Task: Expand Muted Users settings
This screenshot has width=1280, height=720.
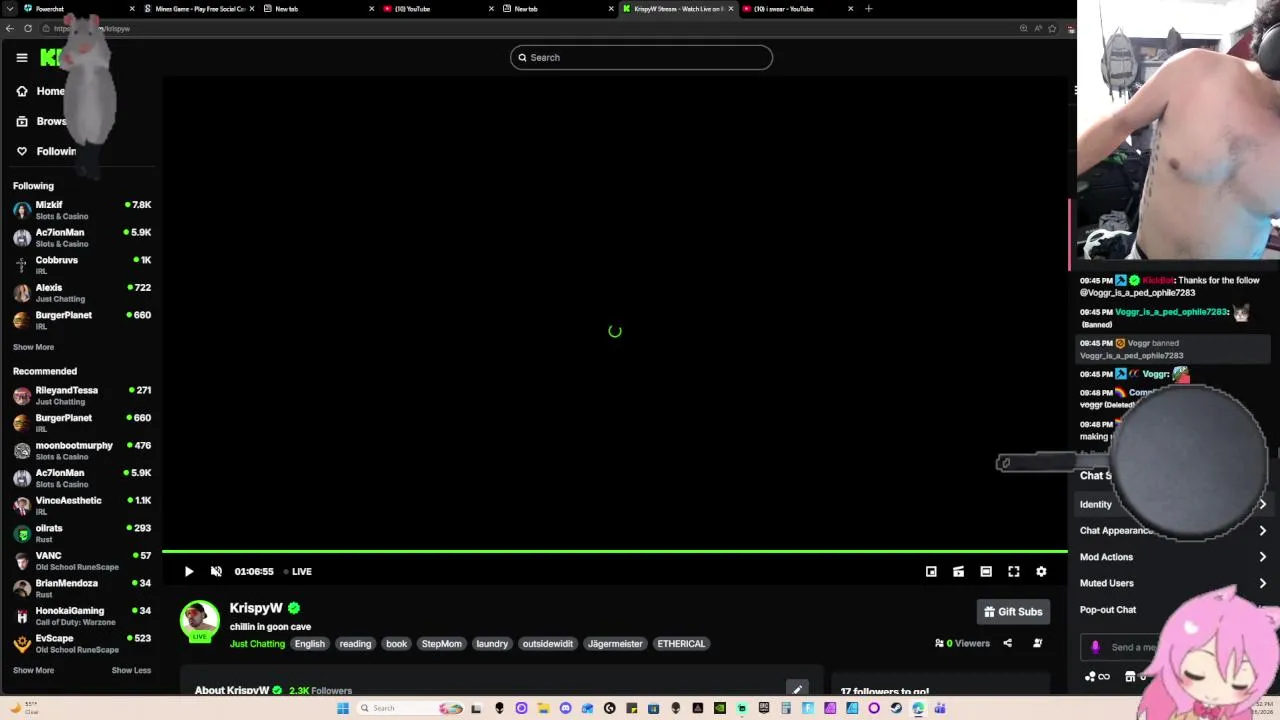Action: pos(1173,583)
